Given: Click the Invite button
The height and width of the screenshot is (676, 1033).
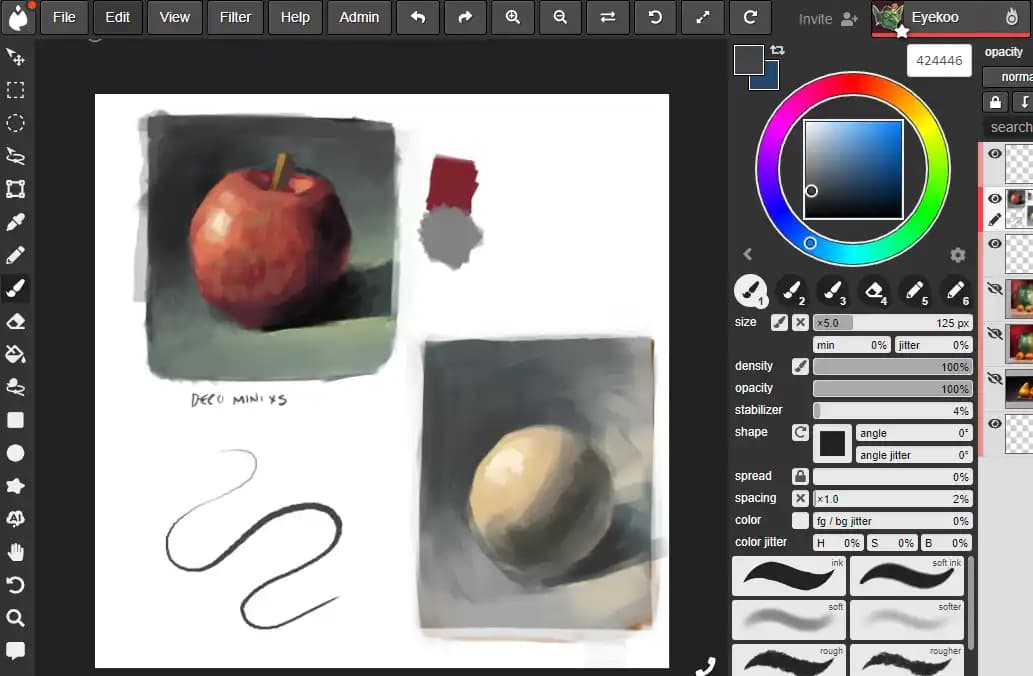Looking at the screenshot, I should coord(828,19).
